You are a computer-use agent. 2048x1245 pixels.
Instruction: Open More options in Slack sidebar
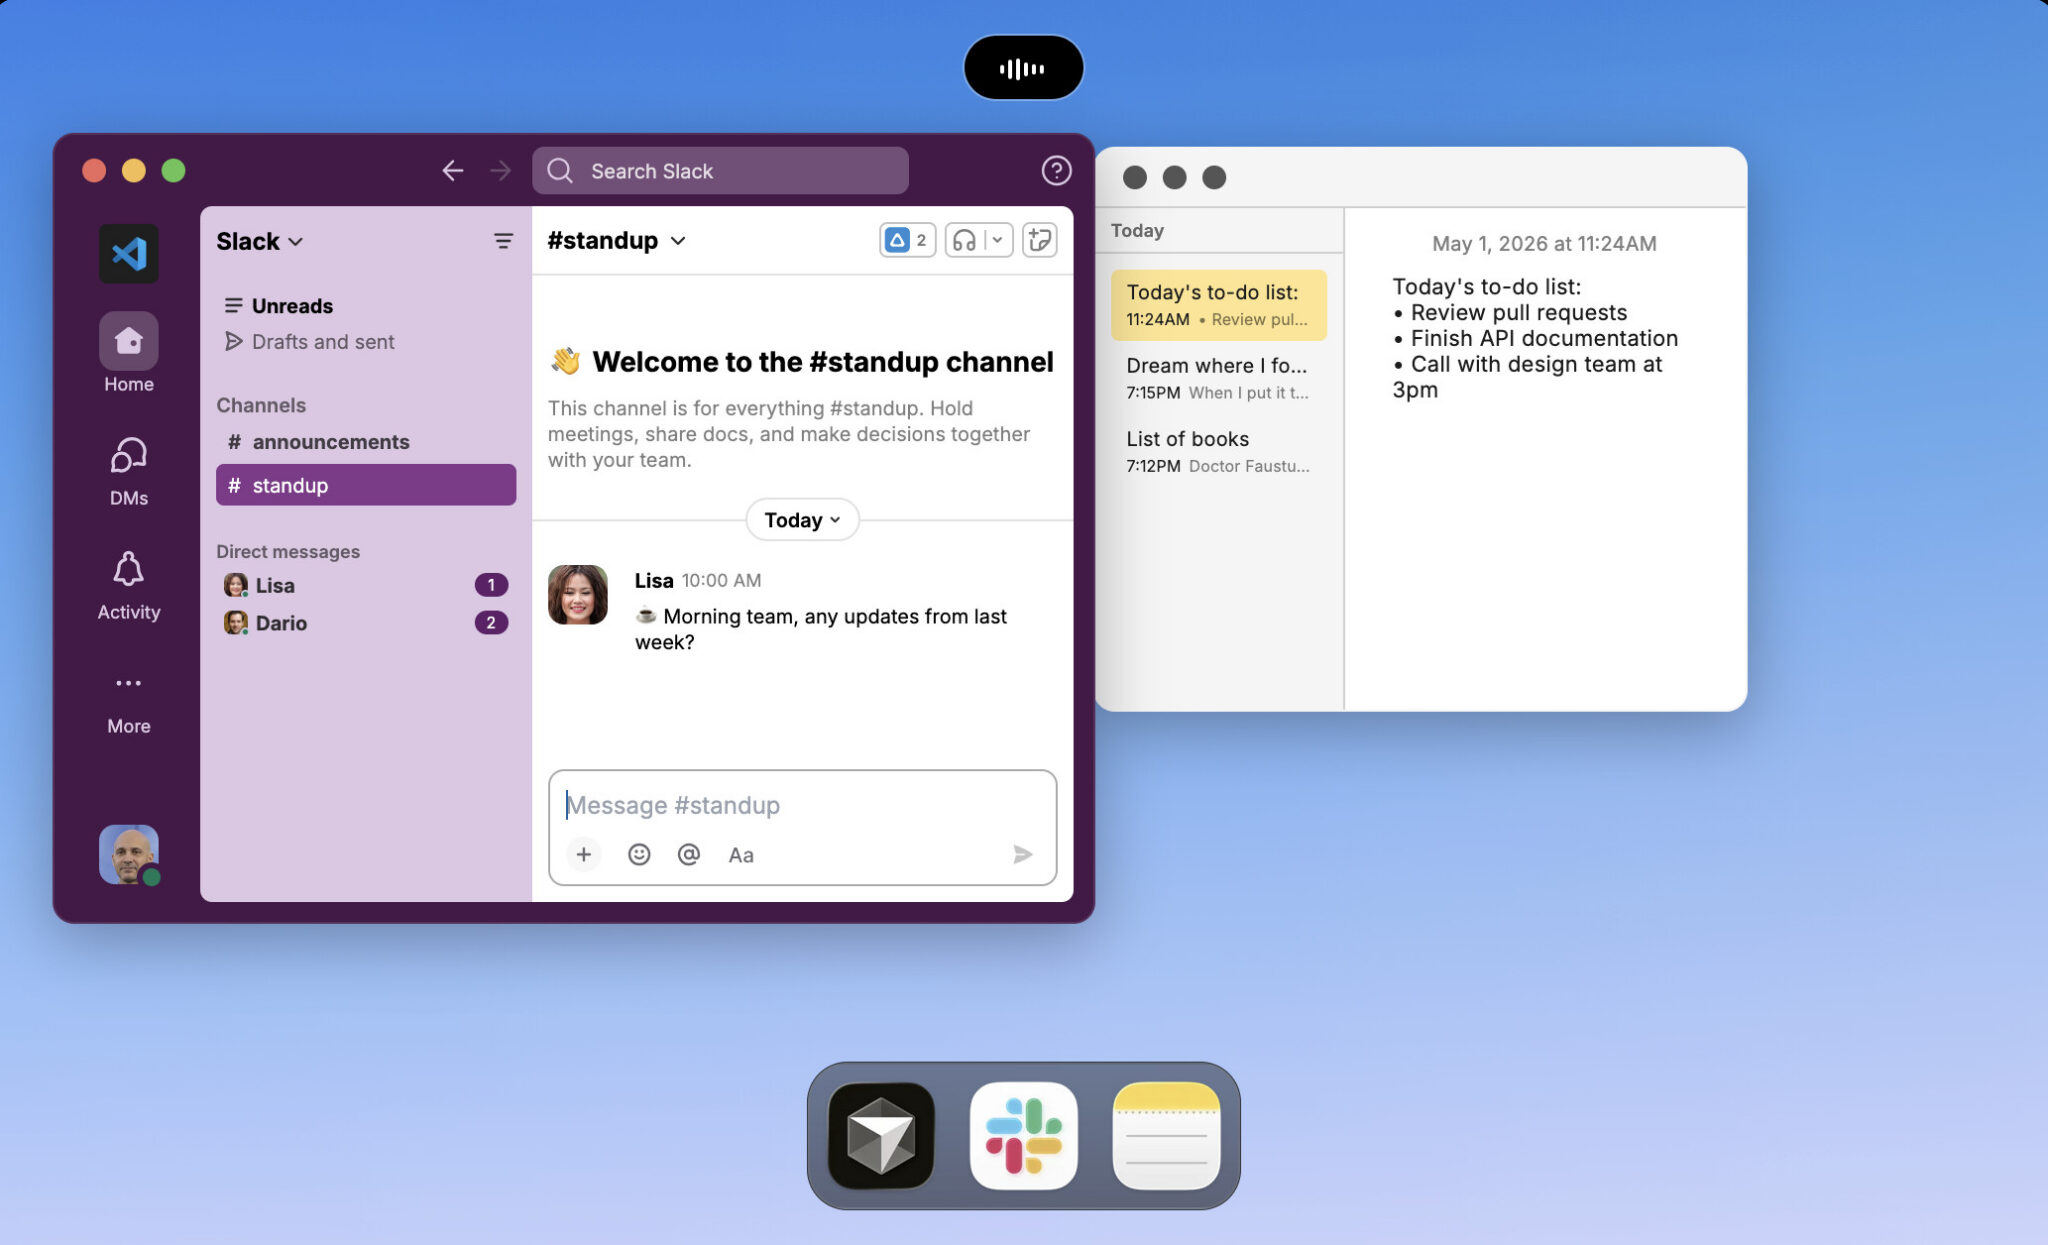128,704
